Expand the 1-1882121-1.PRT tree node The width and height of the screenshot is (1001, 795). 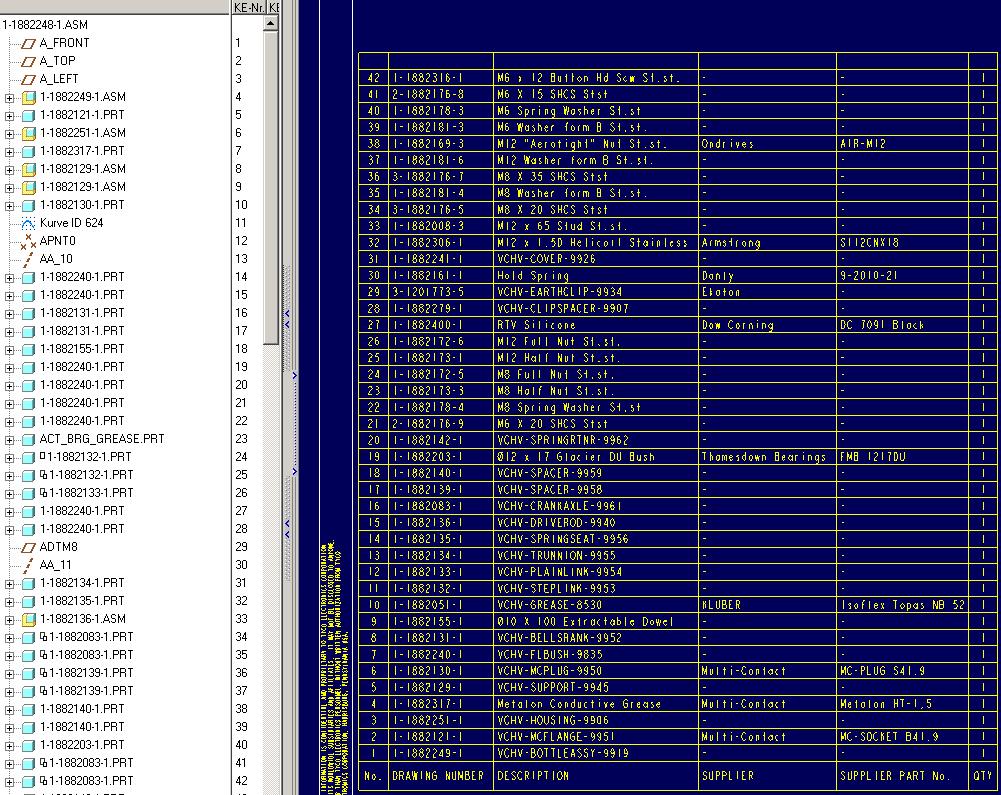10,116
